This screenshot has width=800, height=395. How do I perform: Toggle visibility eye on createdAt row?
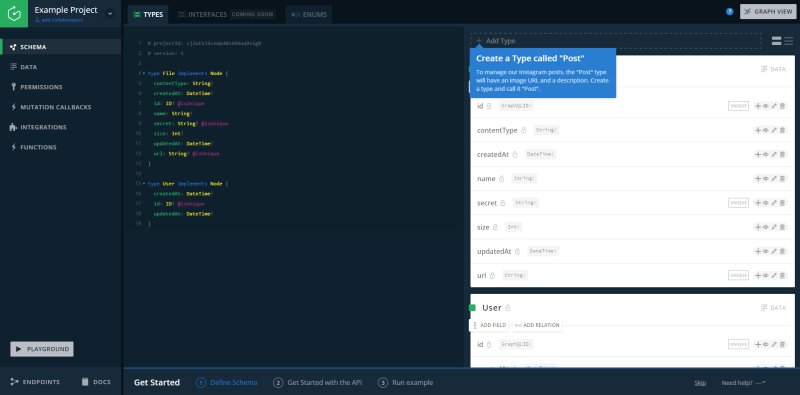[765, 154]
